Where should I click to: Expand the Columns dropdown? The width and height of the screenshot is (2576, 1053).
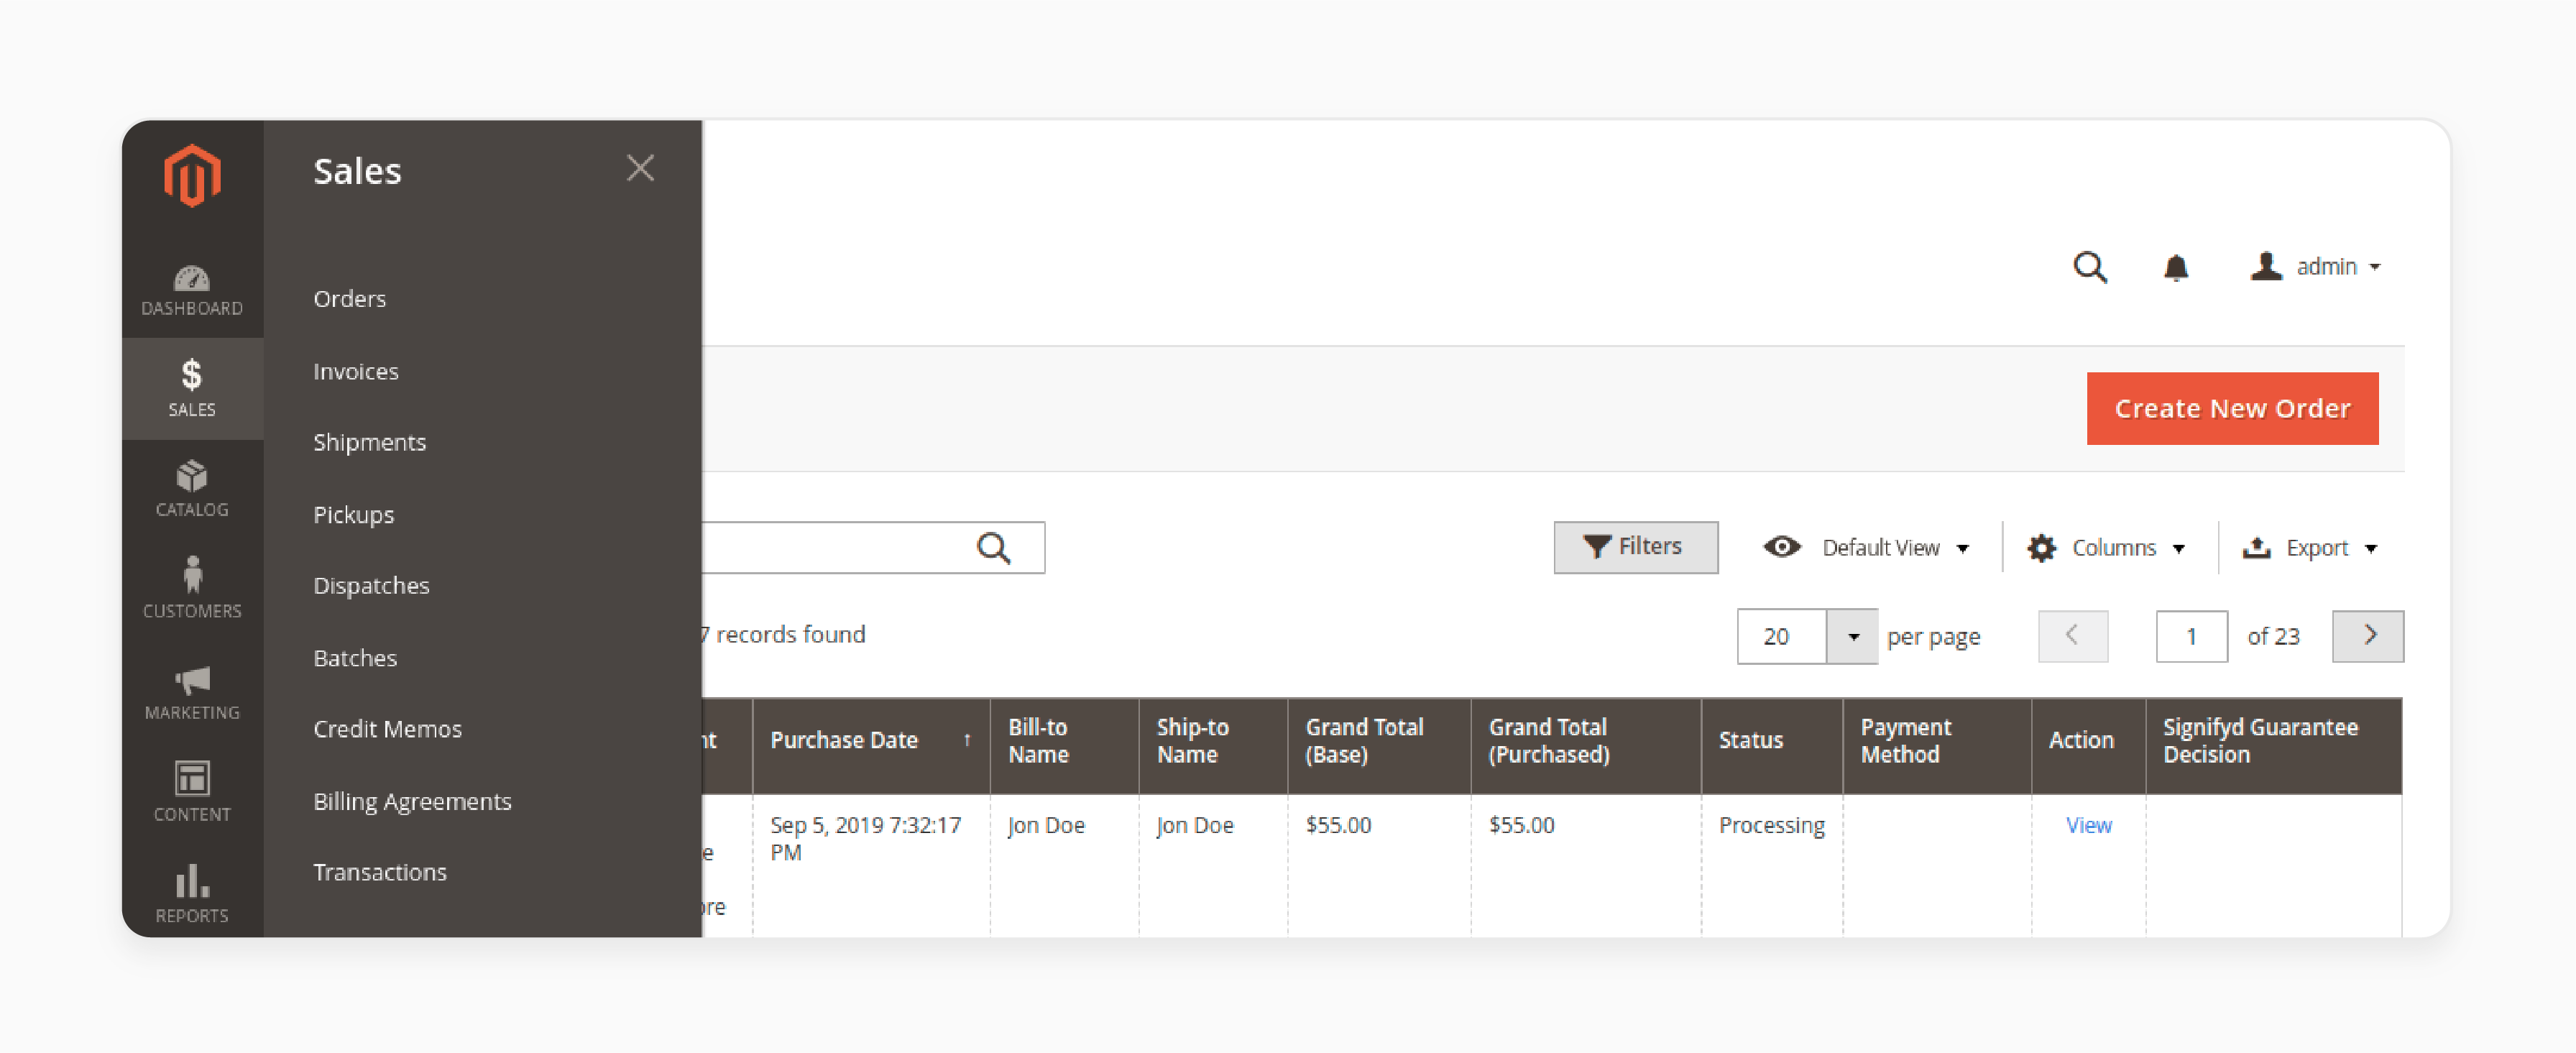2107,547
